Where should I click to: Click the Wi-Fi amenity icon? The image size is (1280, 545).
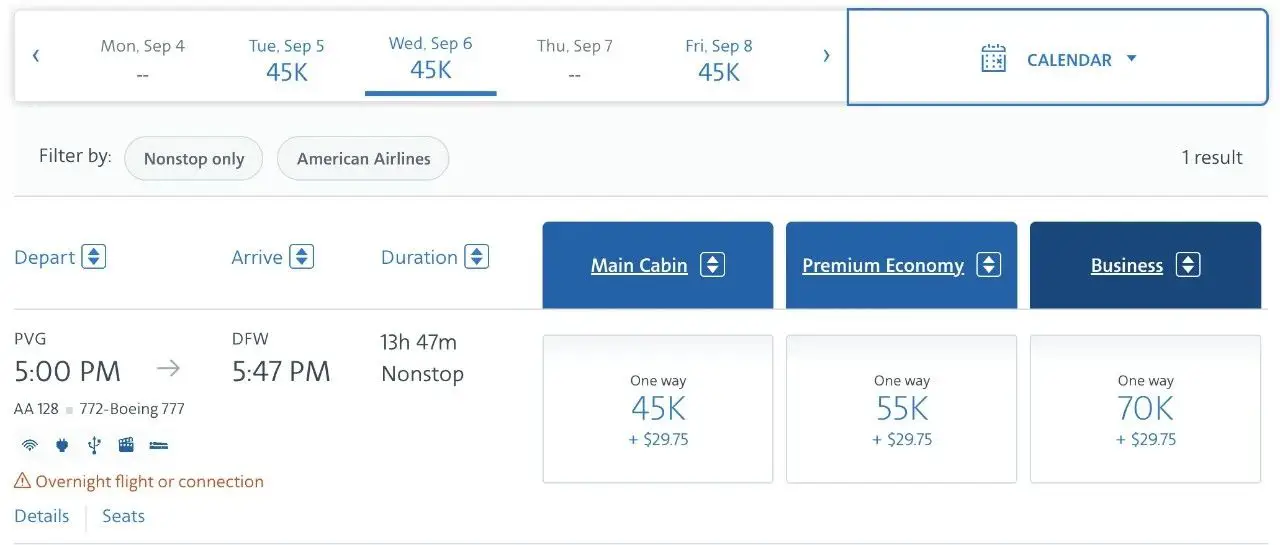pos(30,445)
